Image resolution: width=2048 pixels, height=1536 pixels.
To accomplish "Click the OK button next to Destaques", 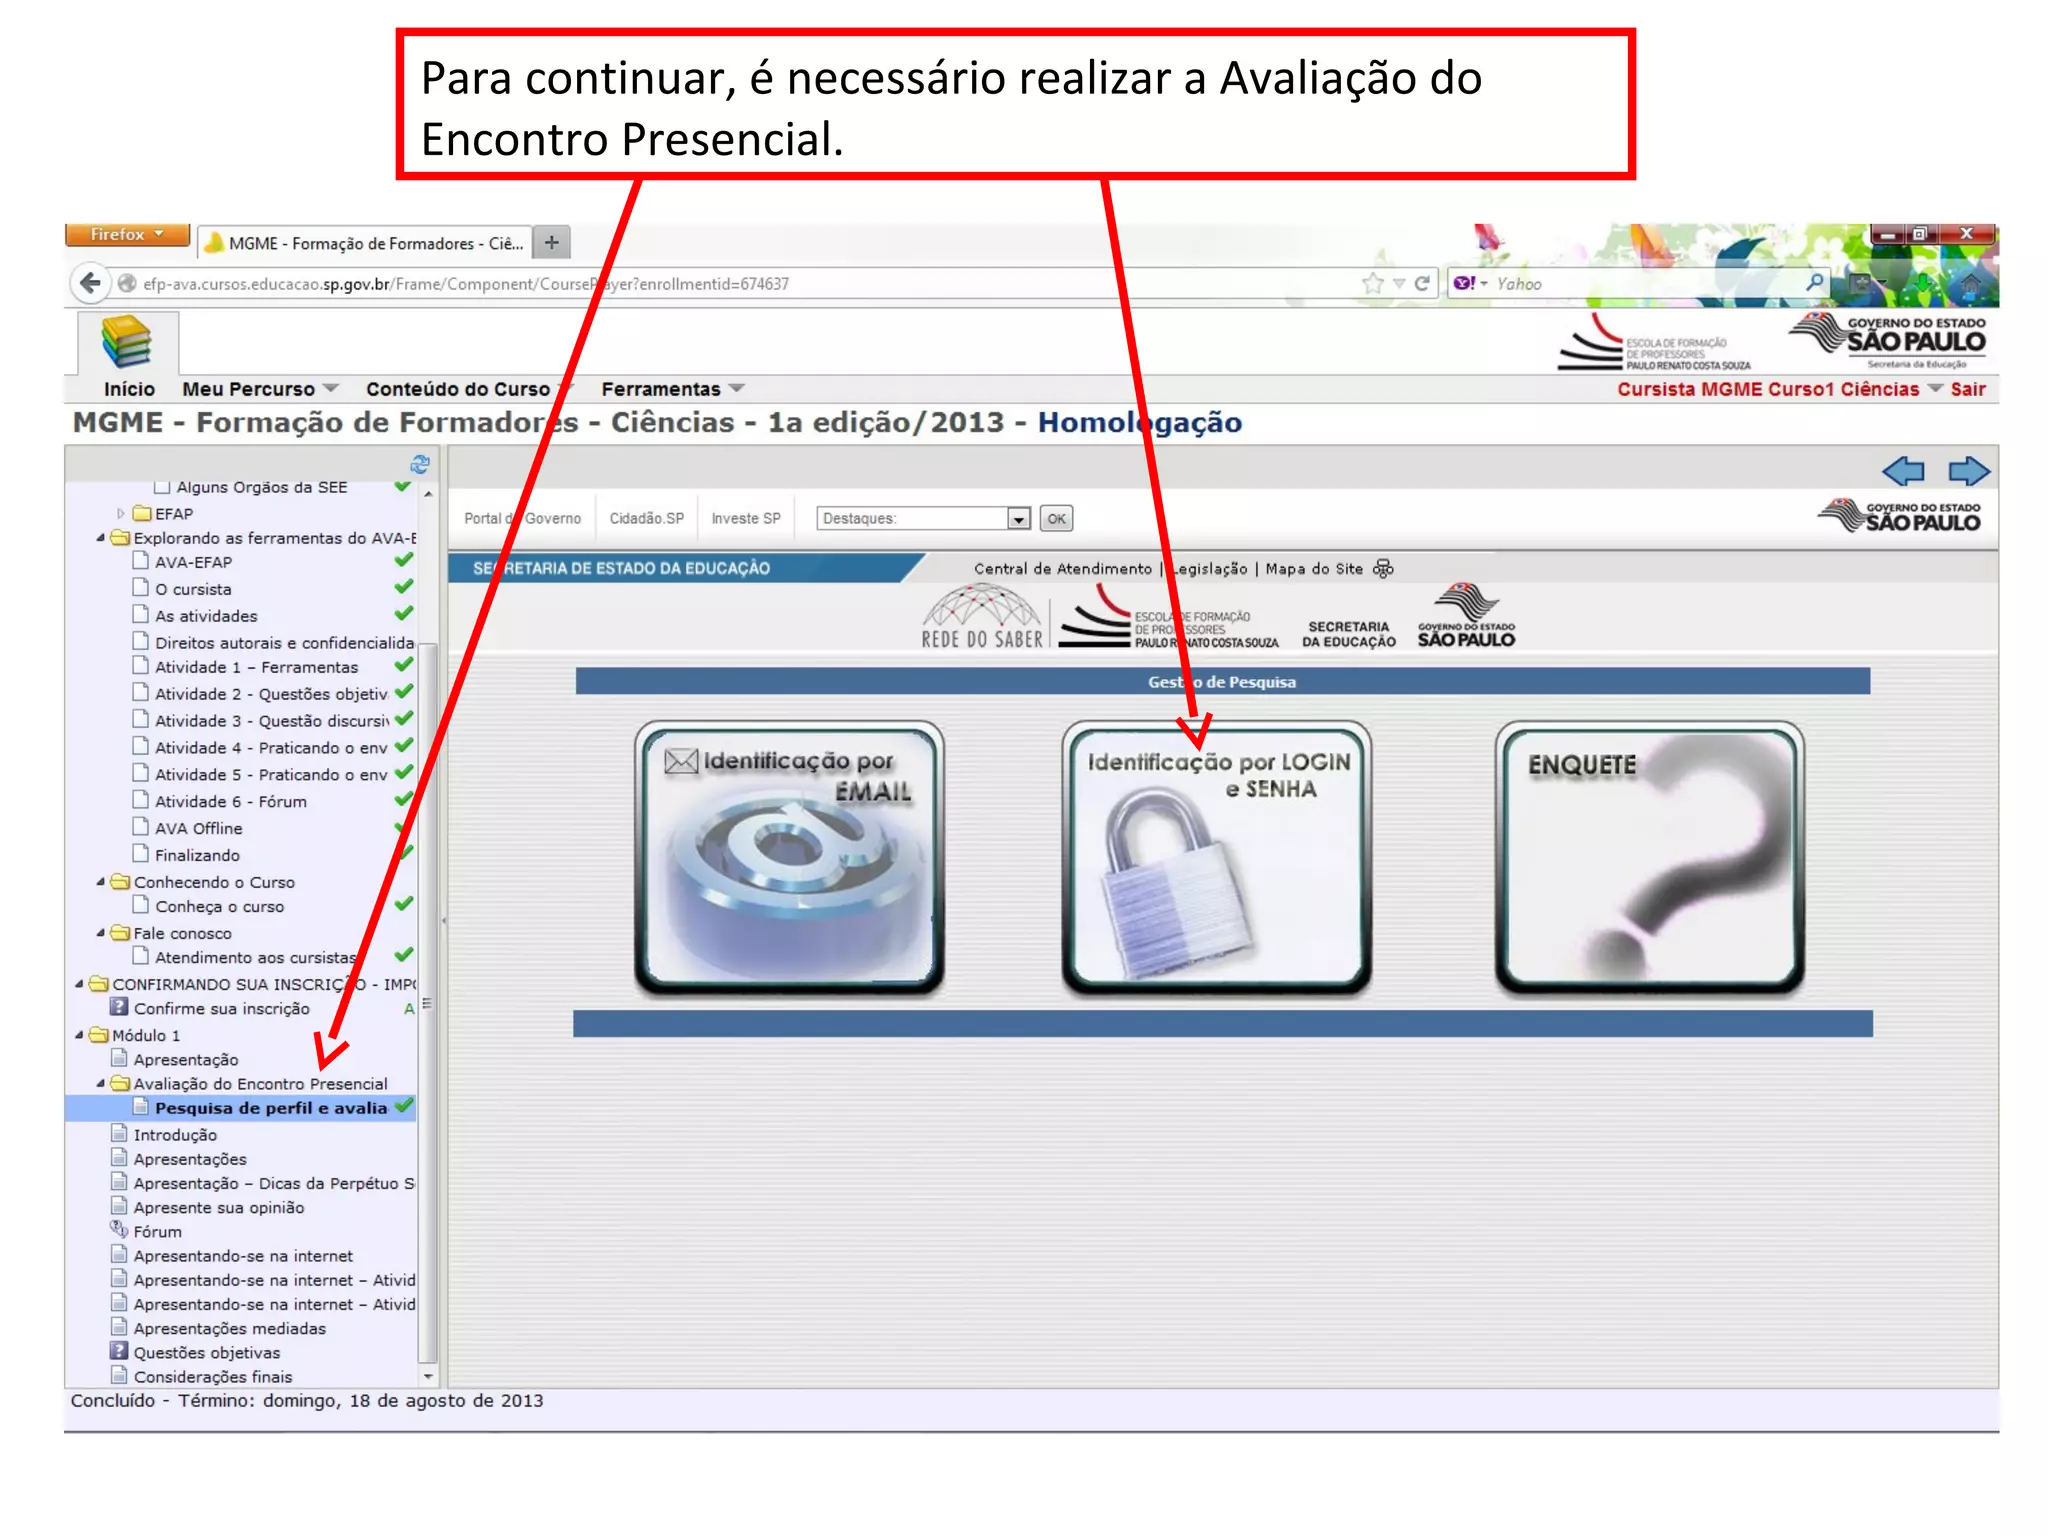I will click(1056, 518).
